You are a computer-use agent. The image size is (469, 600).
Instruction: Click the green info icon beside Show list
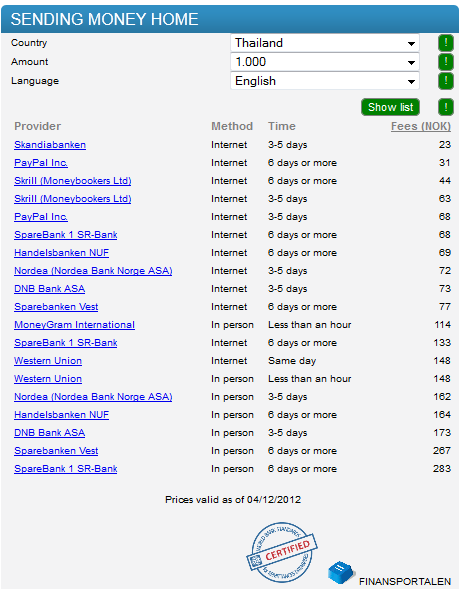click(x=446, y=107)
